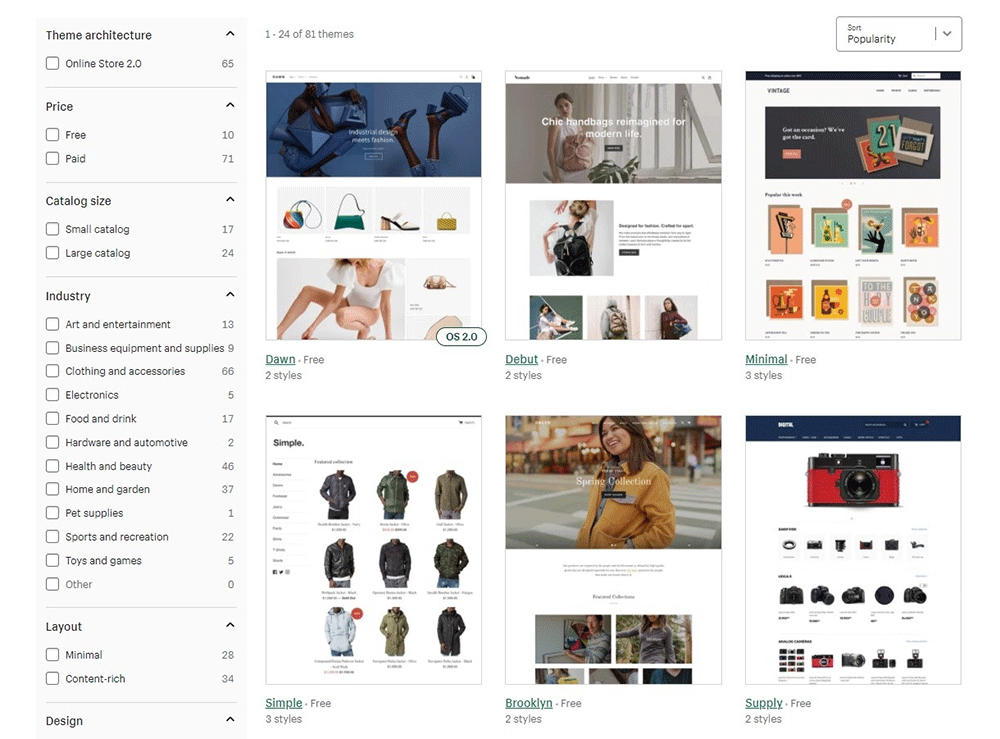Collapse the Layout filter section
The image size is (1000, 739).
pyautogui.click(x=230, y=626)
